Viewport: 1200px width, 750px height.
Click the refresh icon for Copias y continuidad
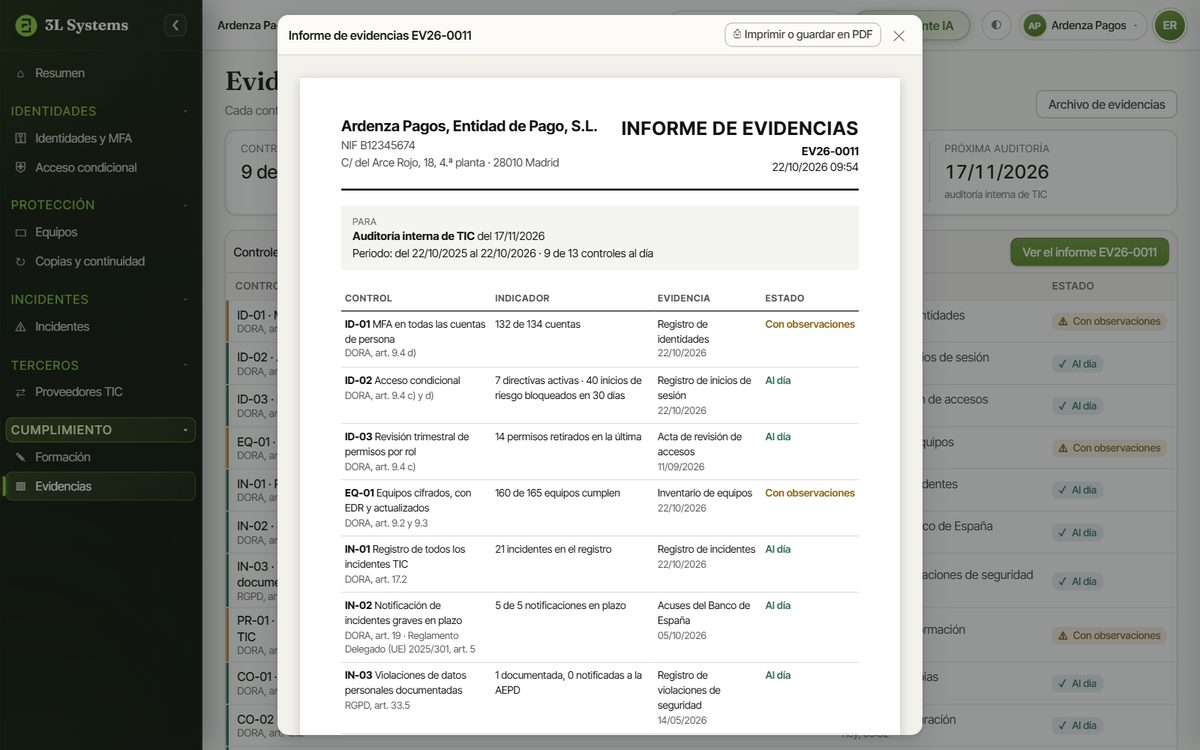tap(20, 261)
